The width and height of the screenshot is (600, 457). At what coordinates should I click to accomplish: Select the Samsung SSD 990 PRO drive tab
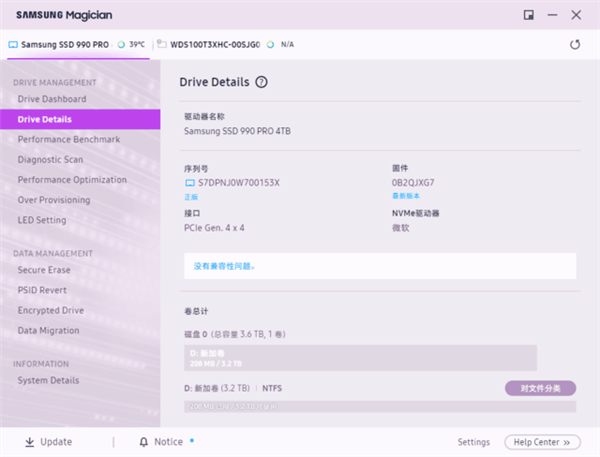point(62,45)
